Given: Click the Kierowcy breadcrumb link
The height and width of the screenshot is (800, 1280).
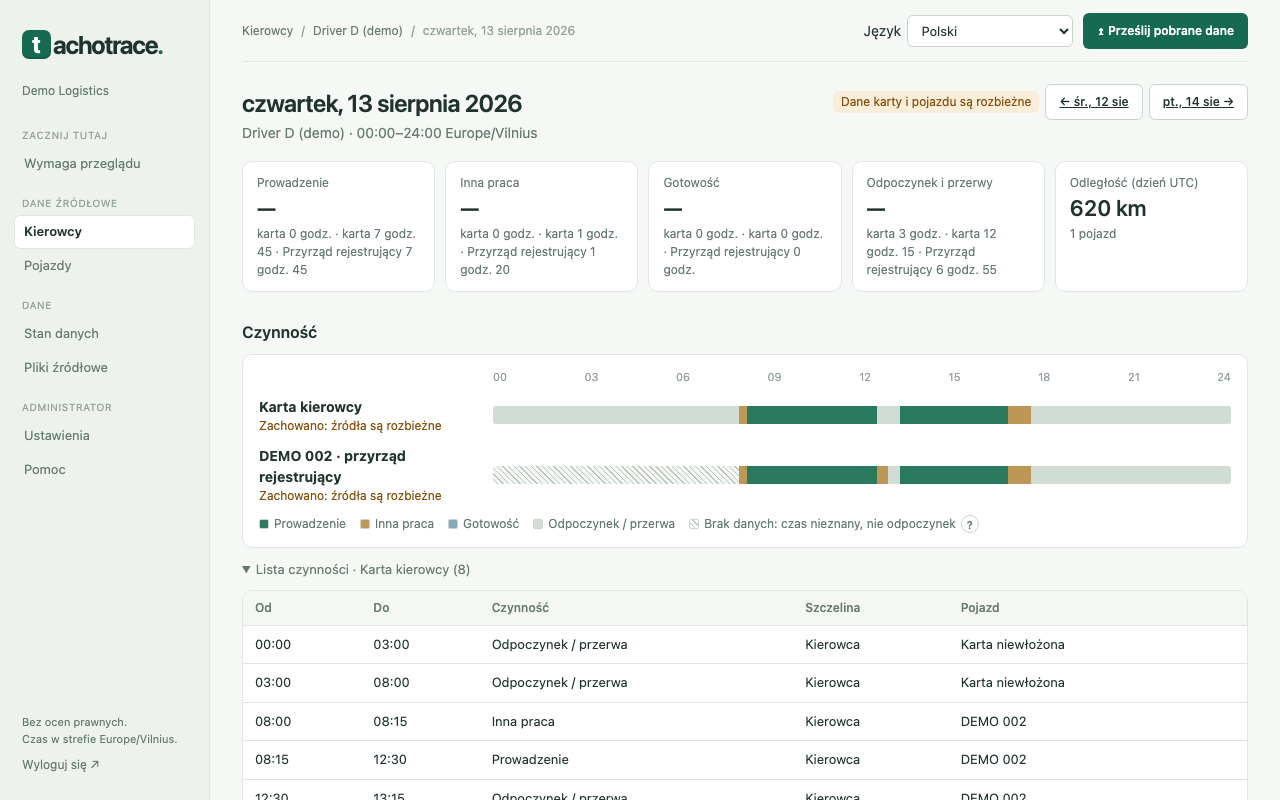Looking at the screenshot, I should 268,31.
